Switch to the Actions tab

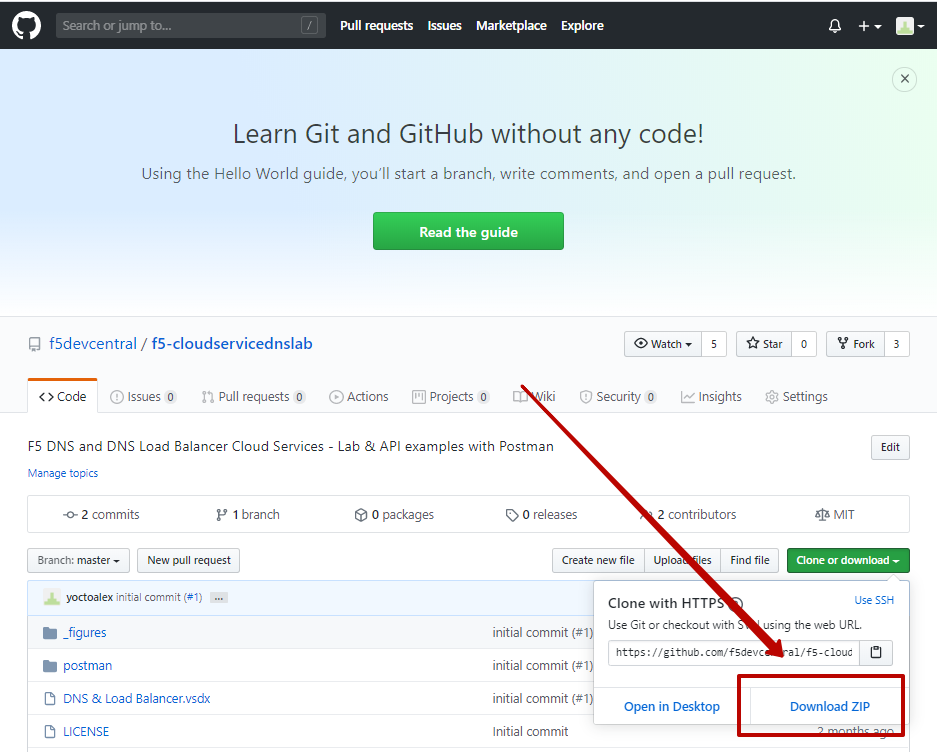pyautogui.click(x=359, y=396)
